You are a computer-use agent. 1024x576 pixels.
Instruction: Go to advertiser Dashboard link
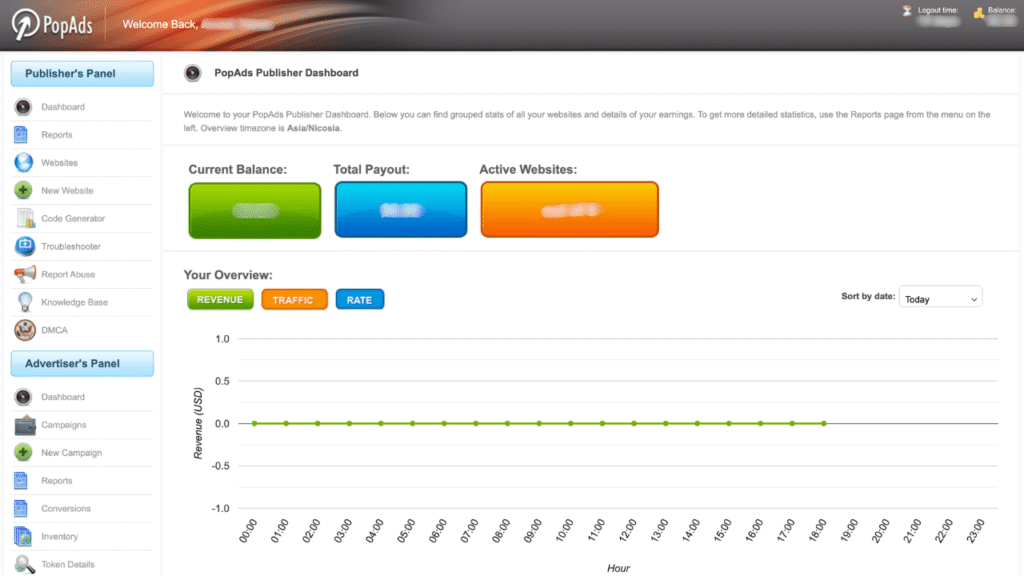63,397
